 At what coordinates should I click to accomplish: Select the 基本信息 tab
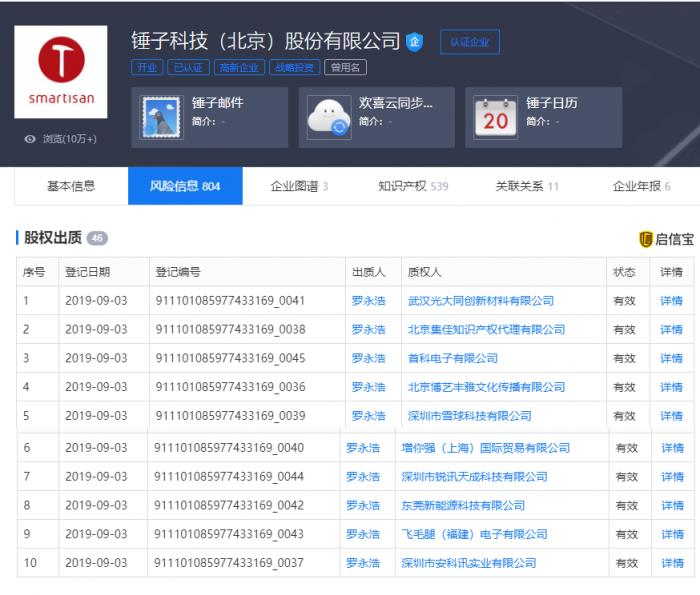71,186
